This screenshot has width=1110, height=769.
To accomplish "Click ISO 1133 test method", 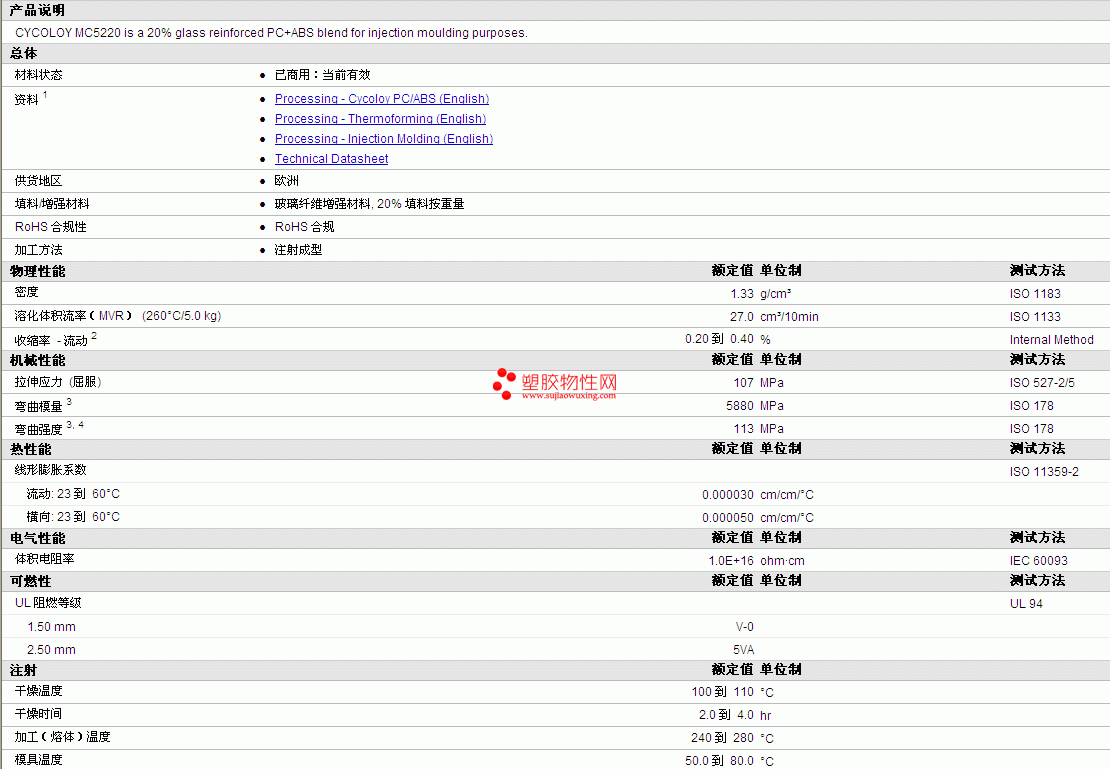I will 1035,317.
